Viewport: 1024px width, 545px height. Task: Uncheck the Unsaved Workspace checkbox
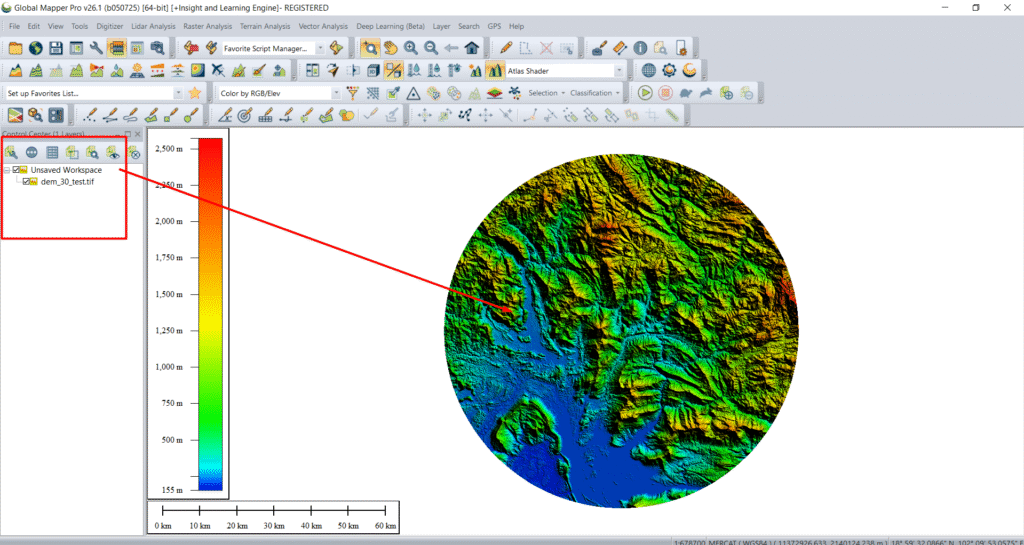click(16, 170)
